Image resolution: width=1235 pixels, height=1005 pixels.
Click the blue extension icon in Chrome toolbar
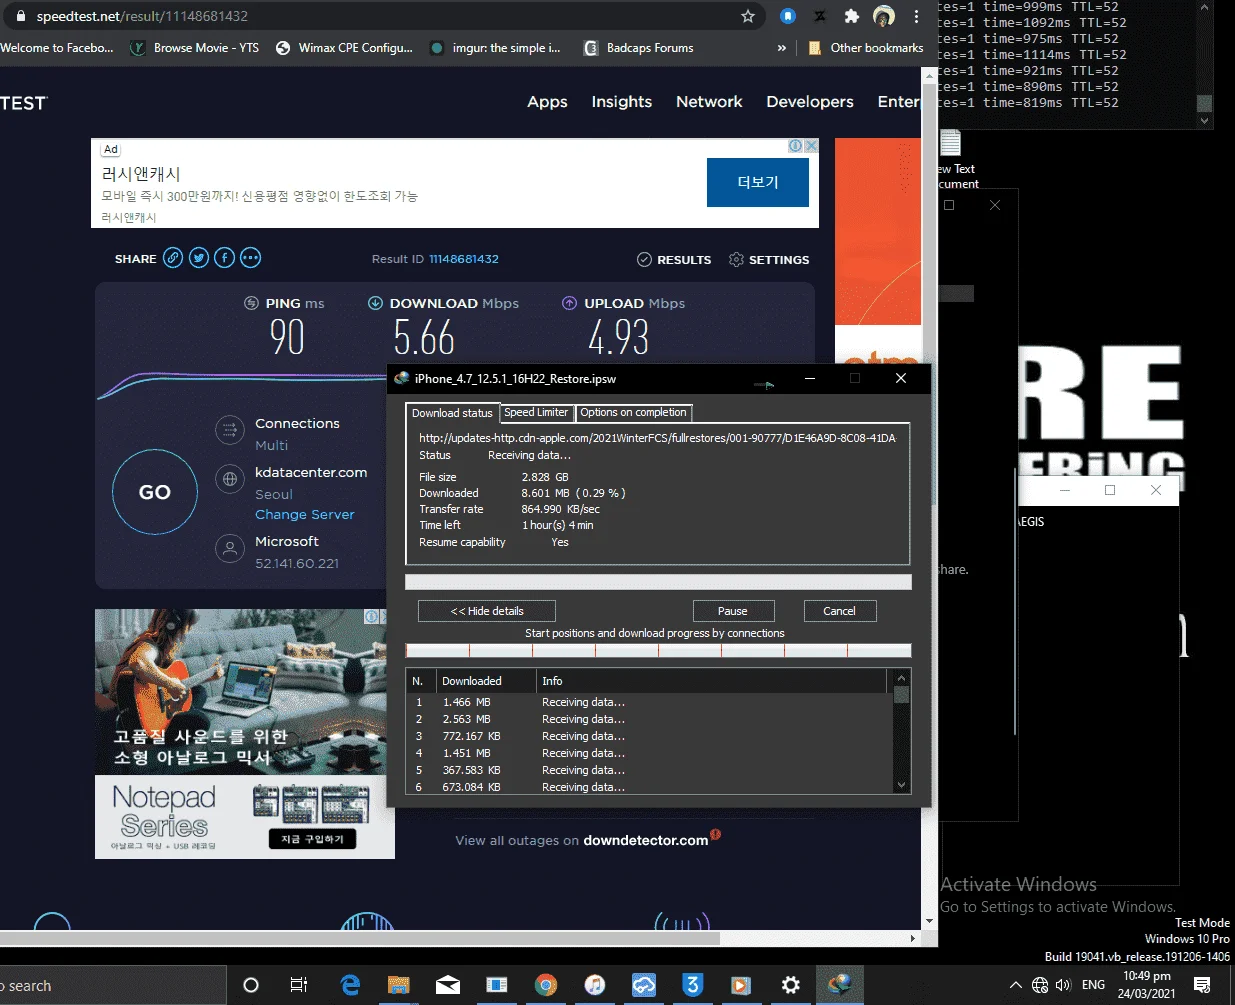(788, 16)
